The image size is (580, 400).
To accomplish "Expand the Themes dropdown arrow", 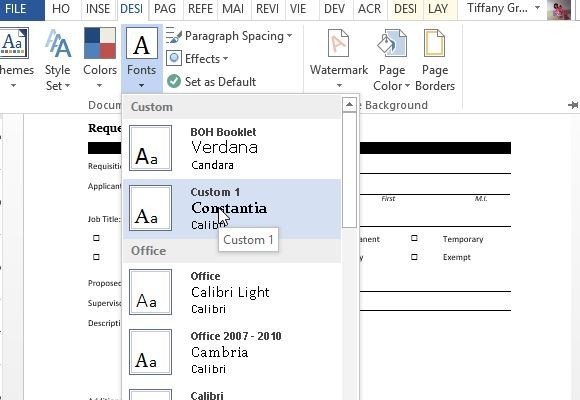I will pyautogui.click(x=13, y=86).
